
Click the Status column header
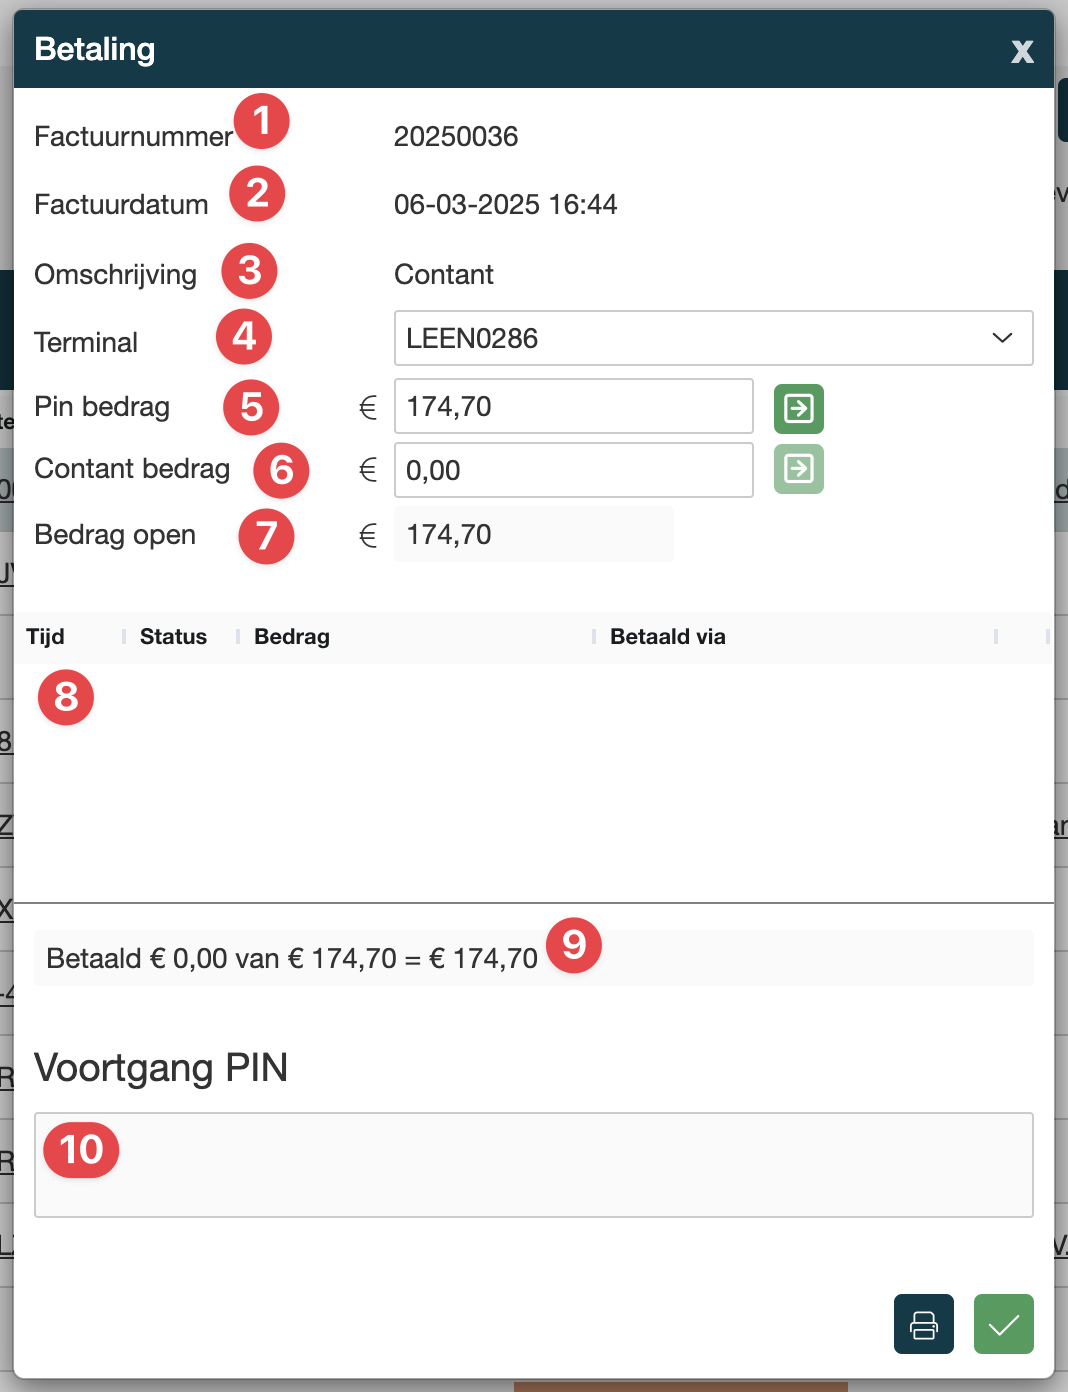pyautogui.click(x=173, y=637)
